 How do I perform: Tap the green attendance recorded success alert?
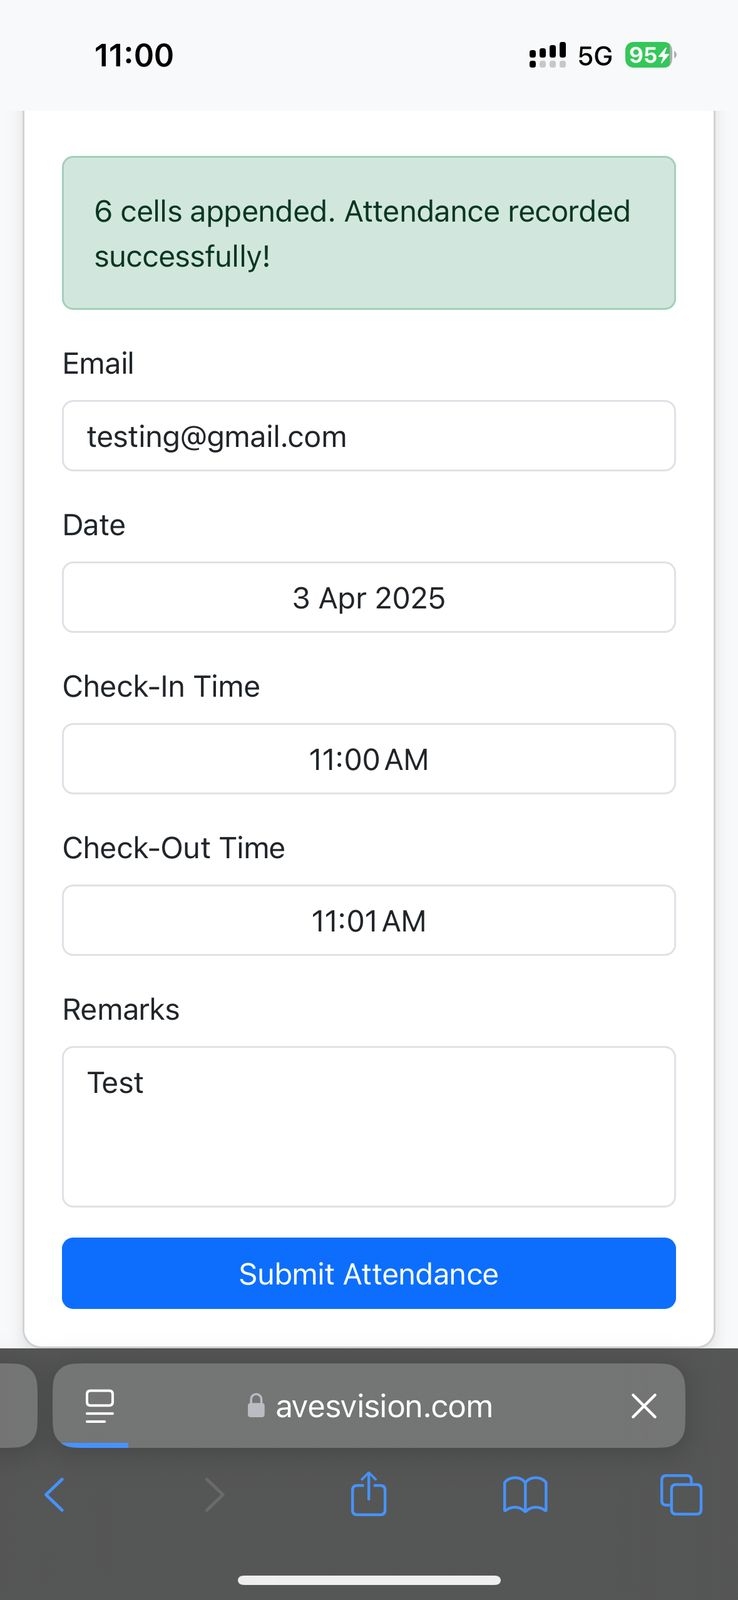[369, 233]
